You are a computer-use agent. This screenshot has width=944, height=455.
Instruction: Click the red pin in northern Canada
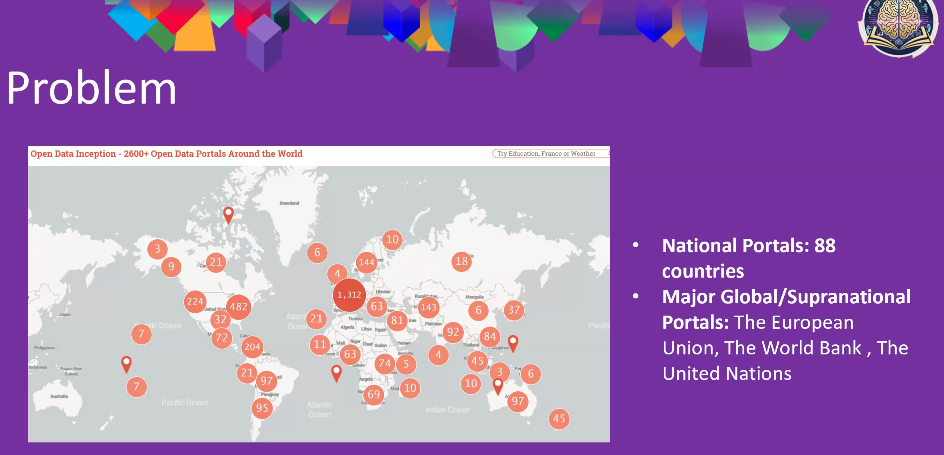(x=228, y=214)
